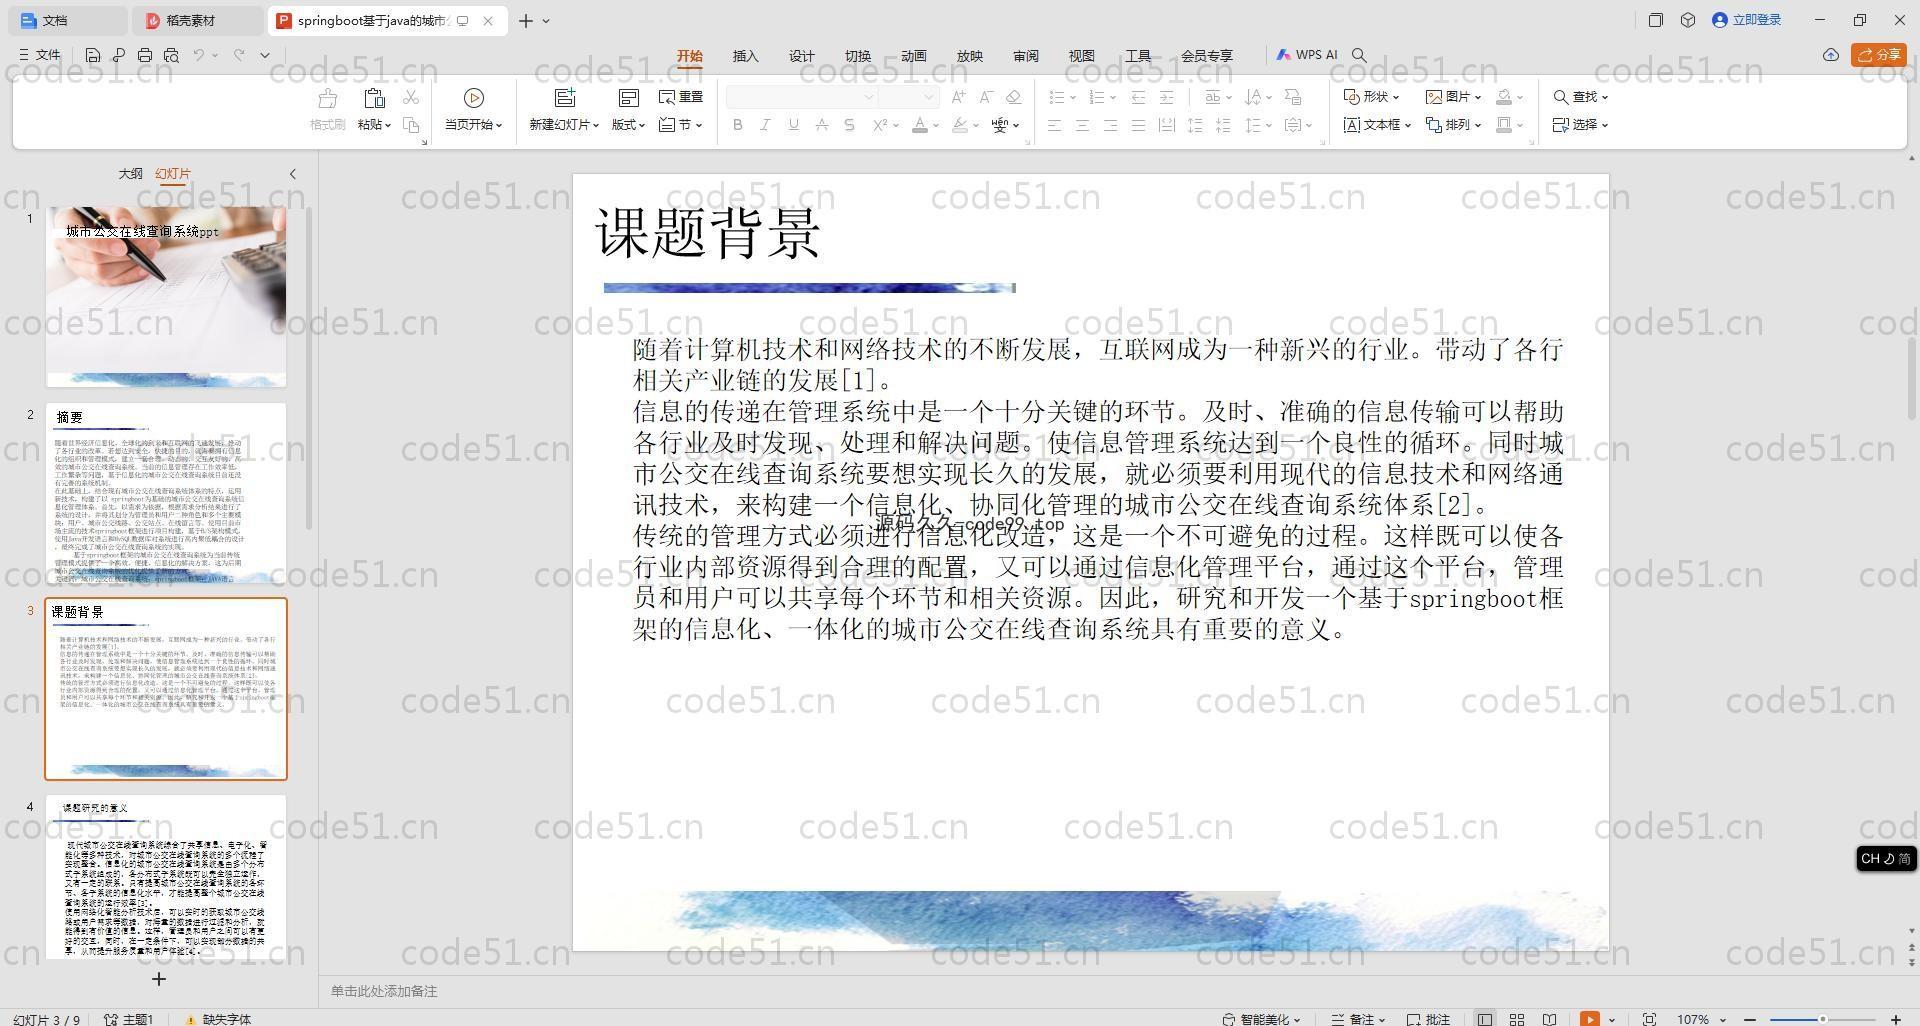Switch to Normal view in status bar
This screenshot has height=1026, width=1920.
pyautogui.click(x=1485, y=1019)
